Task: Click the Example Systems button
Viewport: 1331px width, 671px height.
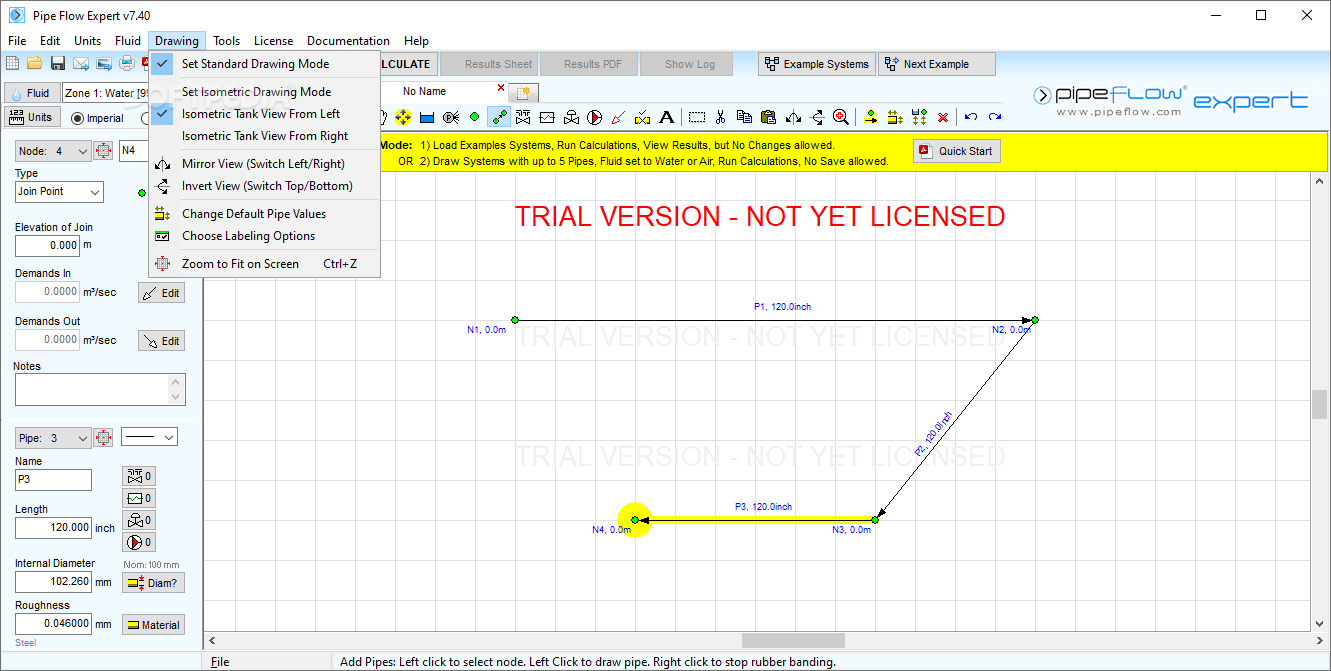Action: 817,64
